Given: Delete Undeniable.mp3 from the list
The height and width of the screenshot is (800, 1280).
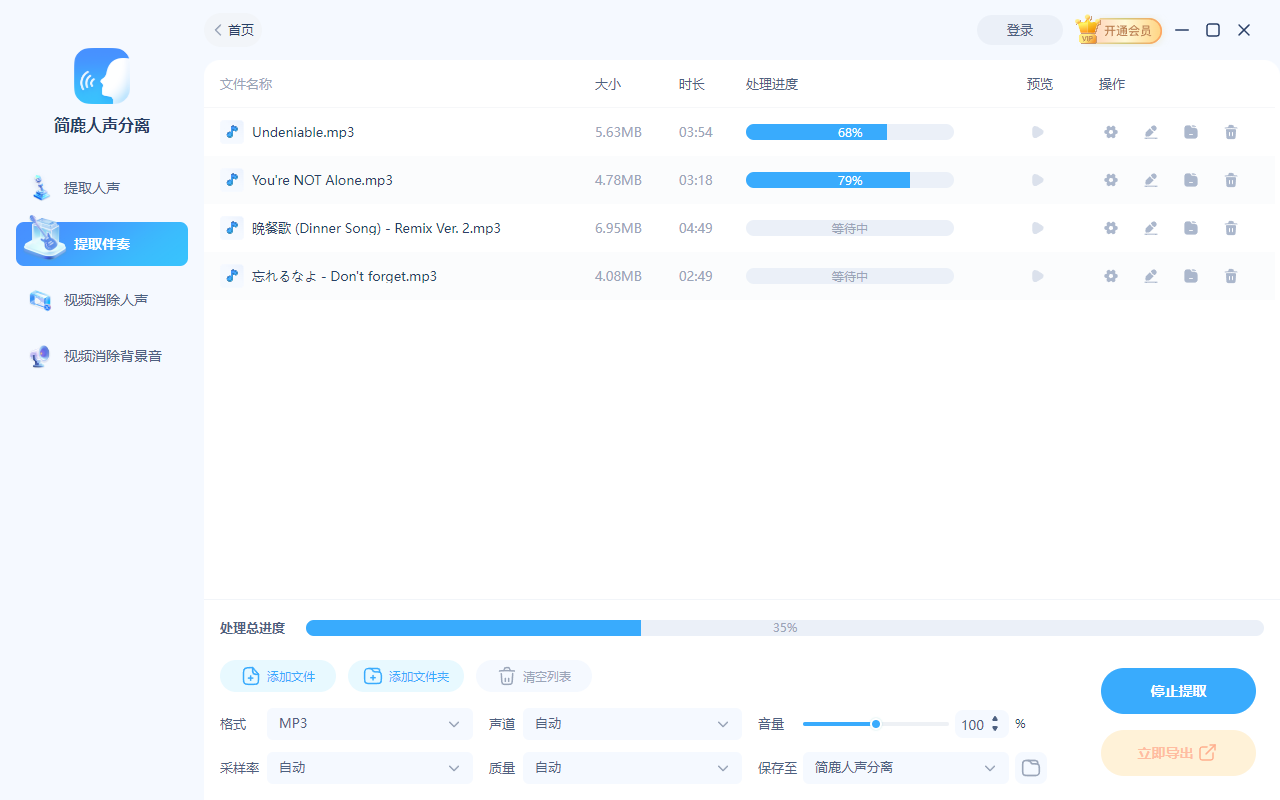Looking at the screenshot, I should coord(1231,132).
